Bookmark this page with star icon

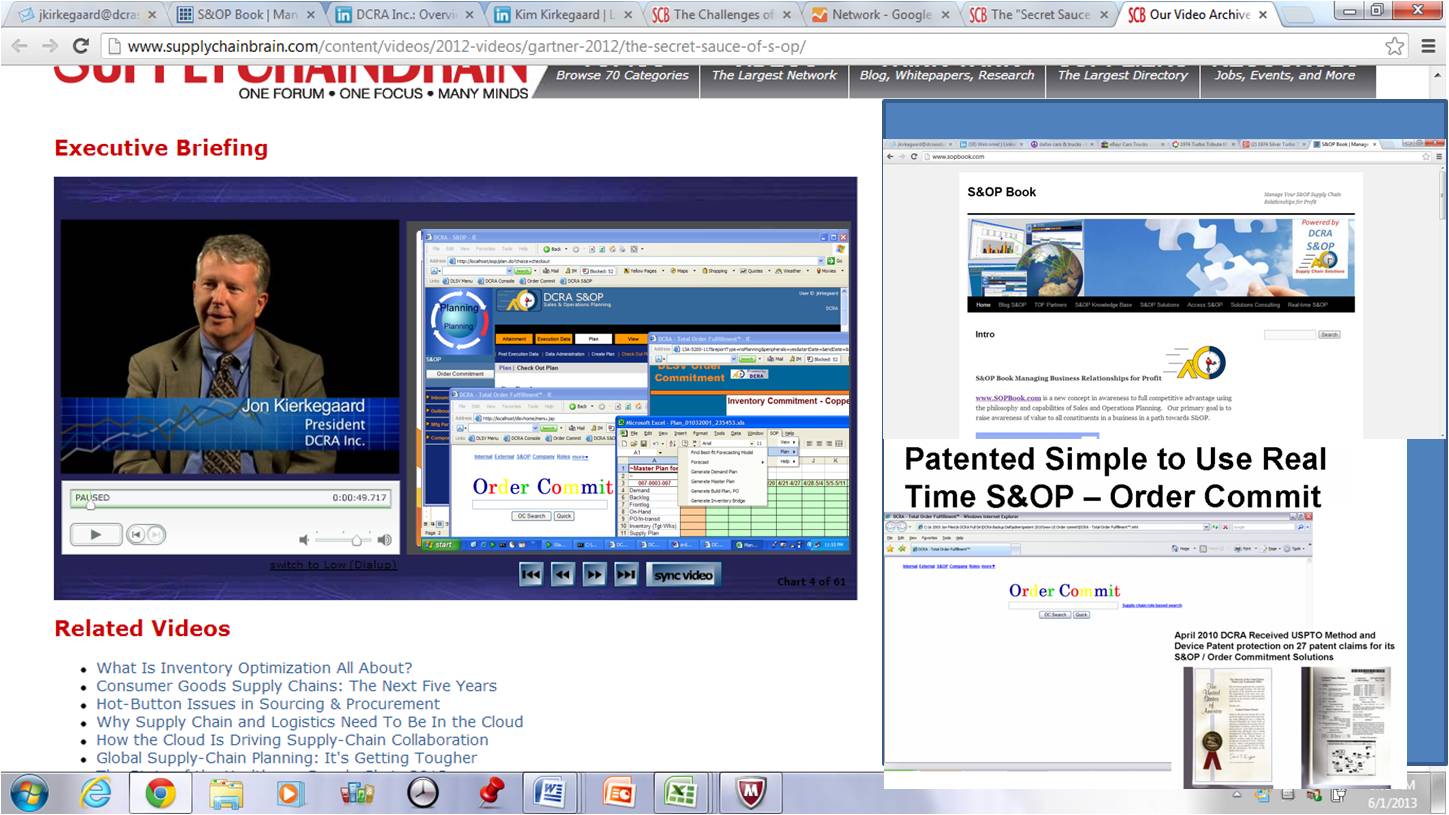pos(1394,46)
